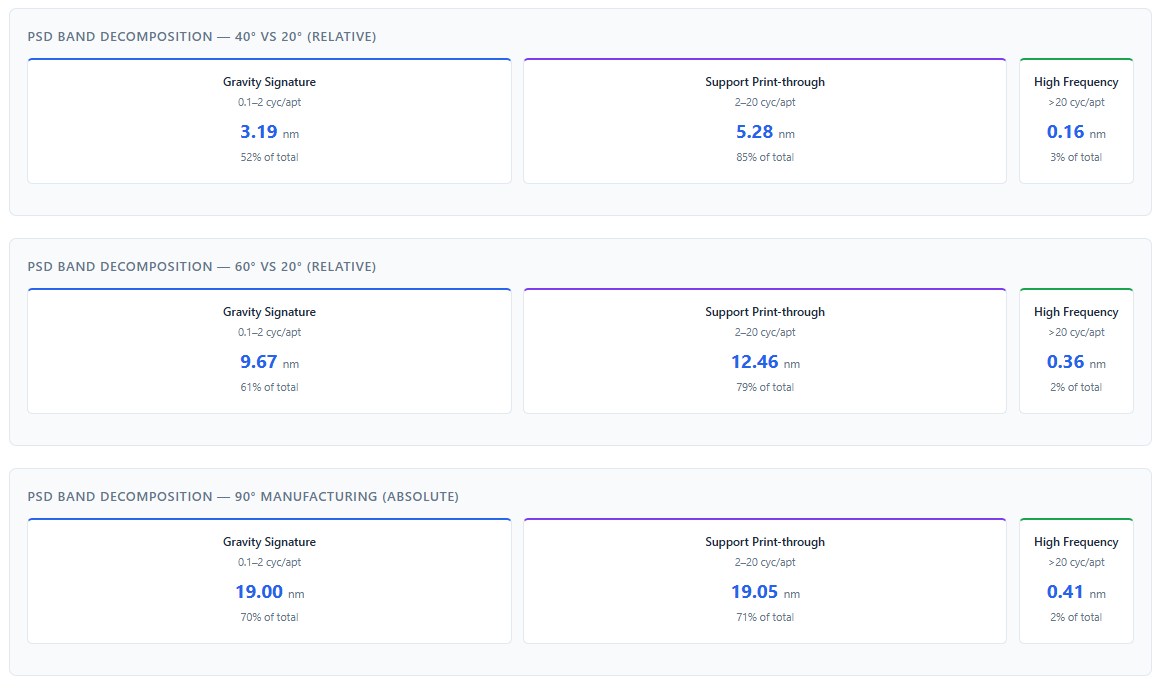Click the 3% of total label
The width and height of the screenshot is (1169, 693).
(1076, 157)
